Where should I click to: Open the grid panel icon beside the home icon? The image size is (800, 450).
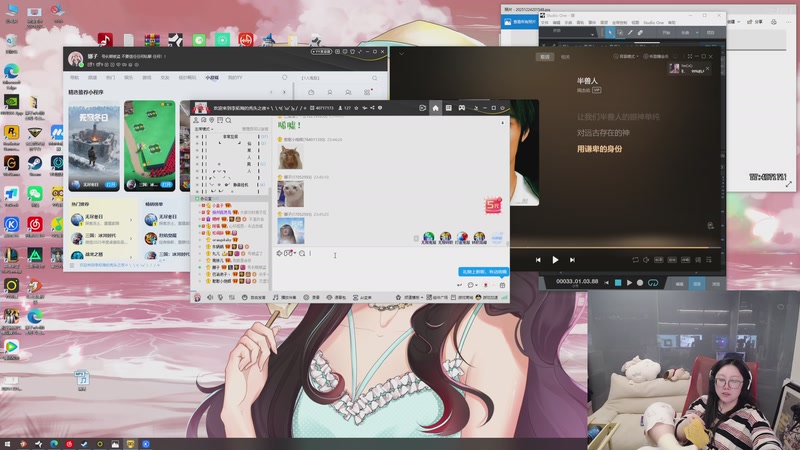(x=448, y=108)
